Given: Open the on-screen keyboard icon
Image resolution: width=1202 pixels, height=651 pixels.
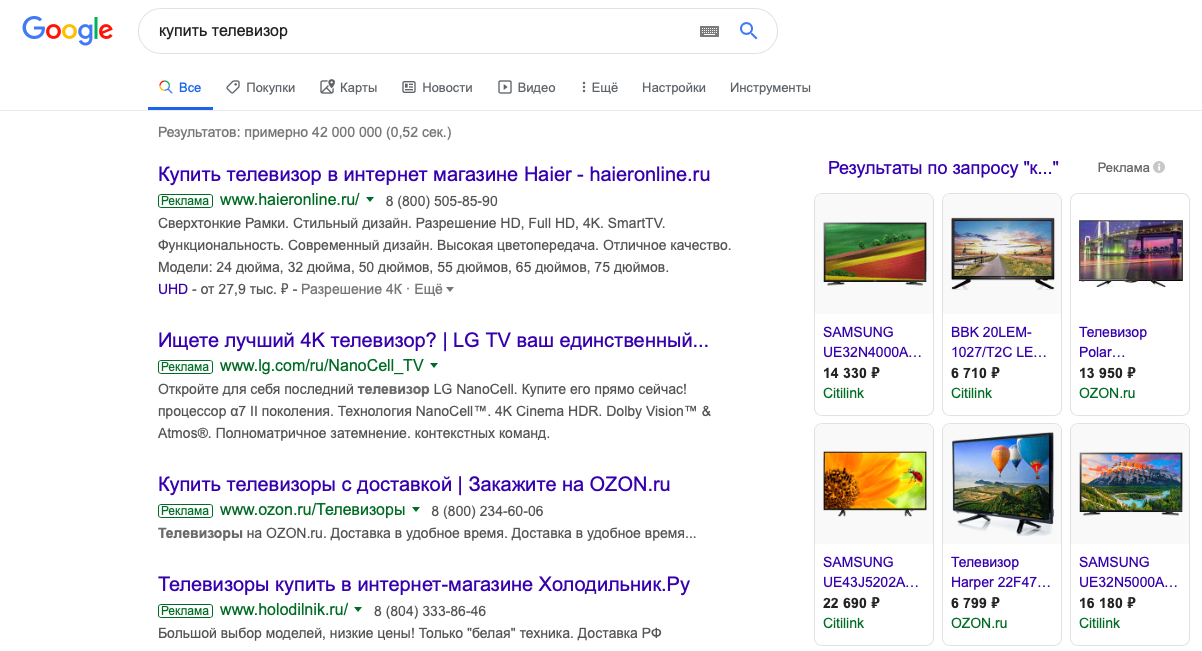Looking at the screenshot, I should (x=709, y=31).
